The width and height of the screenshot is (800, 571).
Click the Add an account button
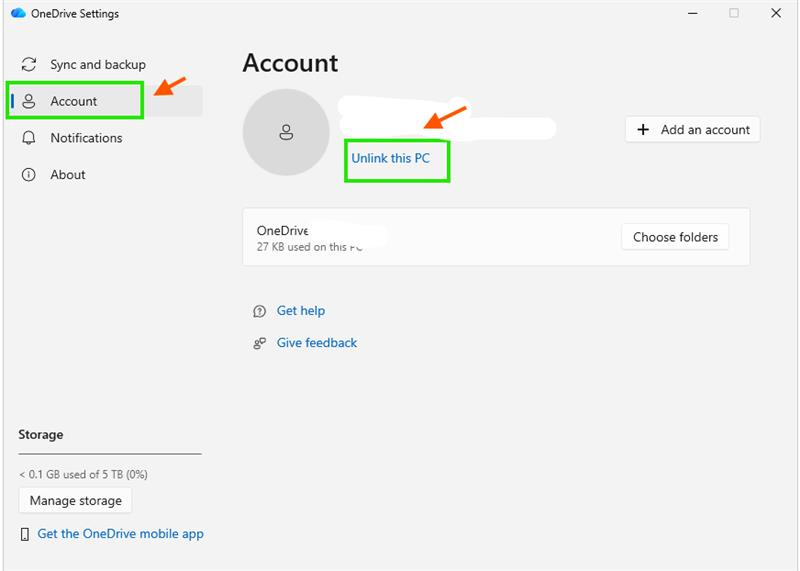tap(692, 130)
